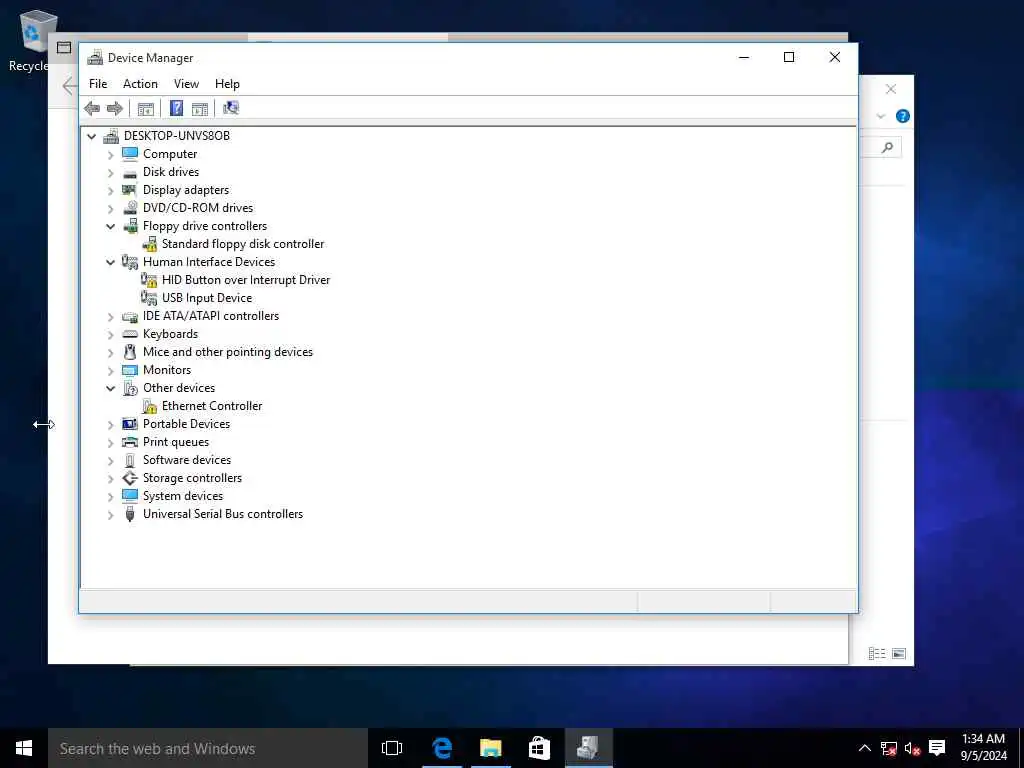Select the Floppy drive controllers icon
Image resolution: width=1024 pixels, height=768 pixels.
(x=130, y=226)
